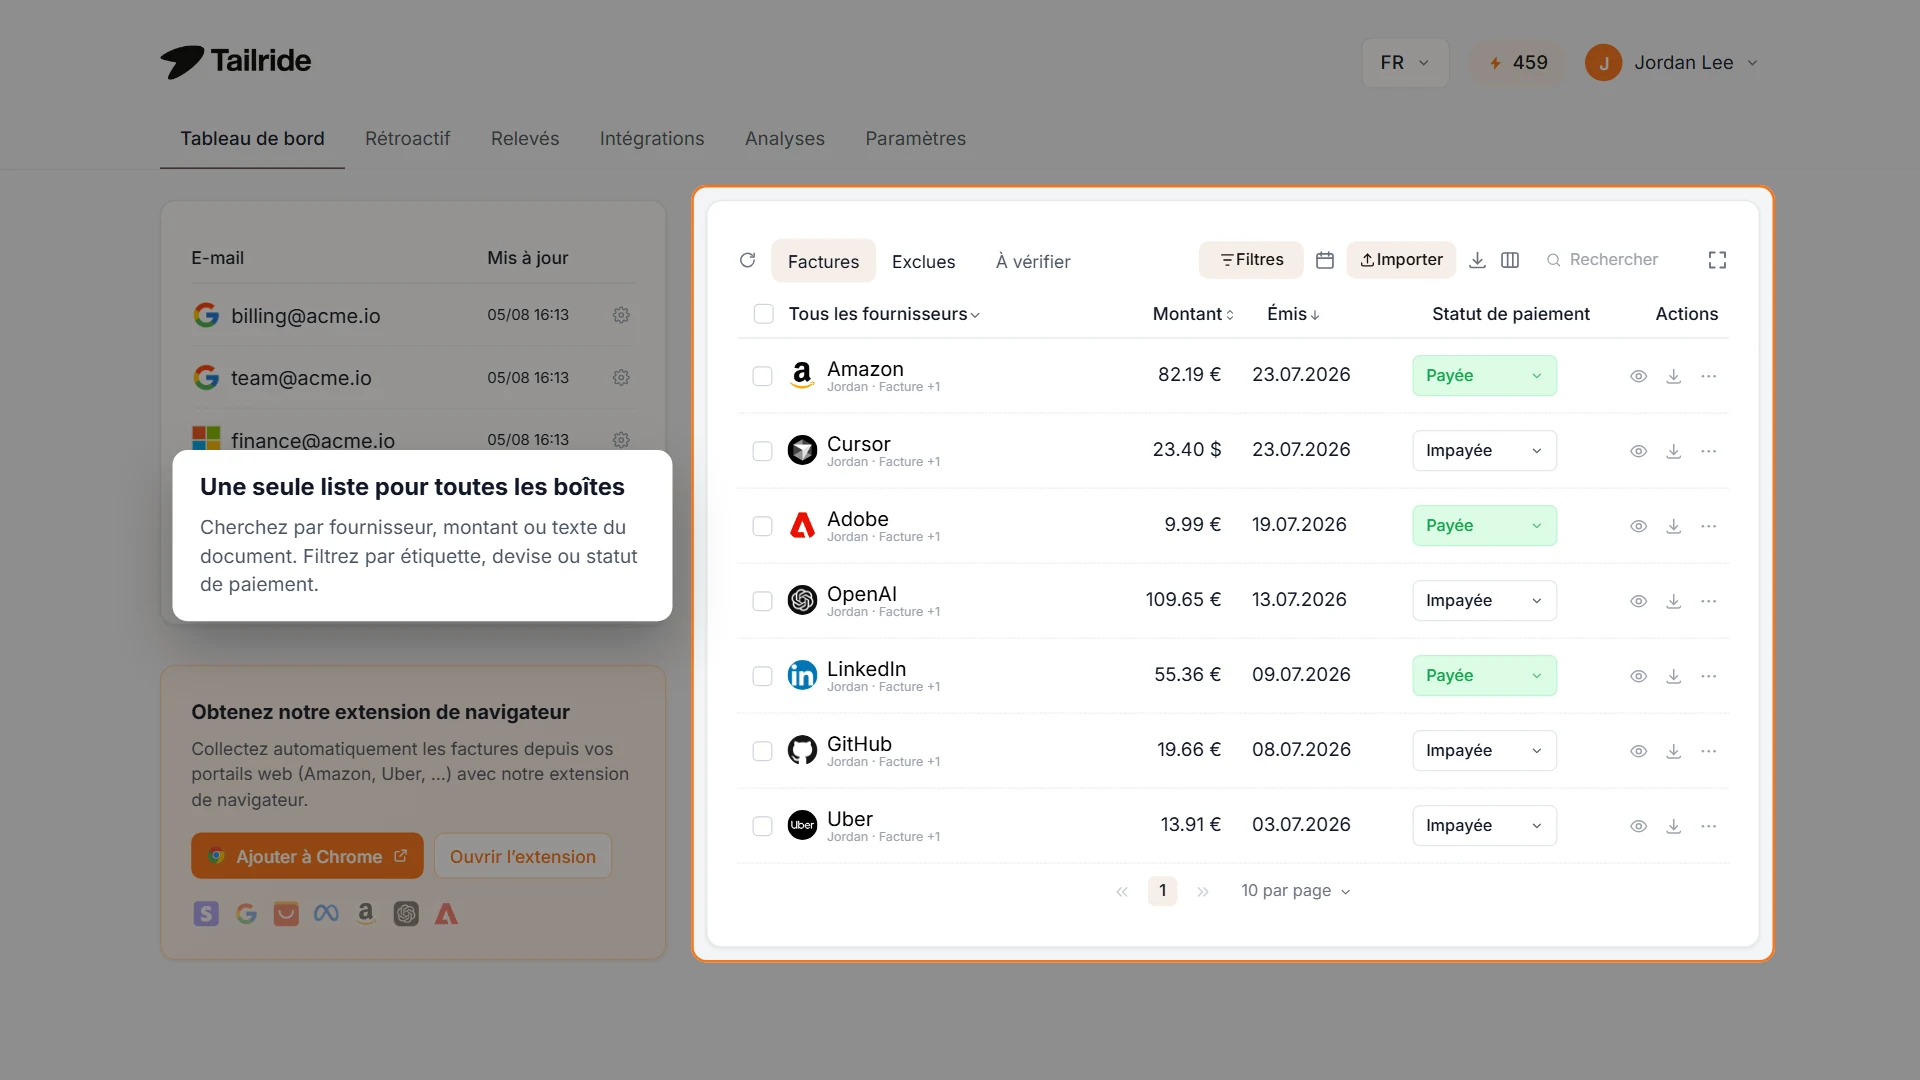This screenshot has width=1920, height=1080.
Task: Open more actions for LinkedIn row
Action: click(1708, 676)
